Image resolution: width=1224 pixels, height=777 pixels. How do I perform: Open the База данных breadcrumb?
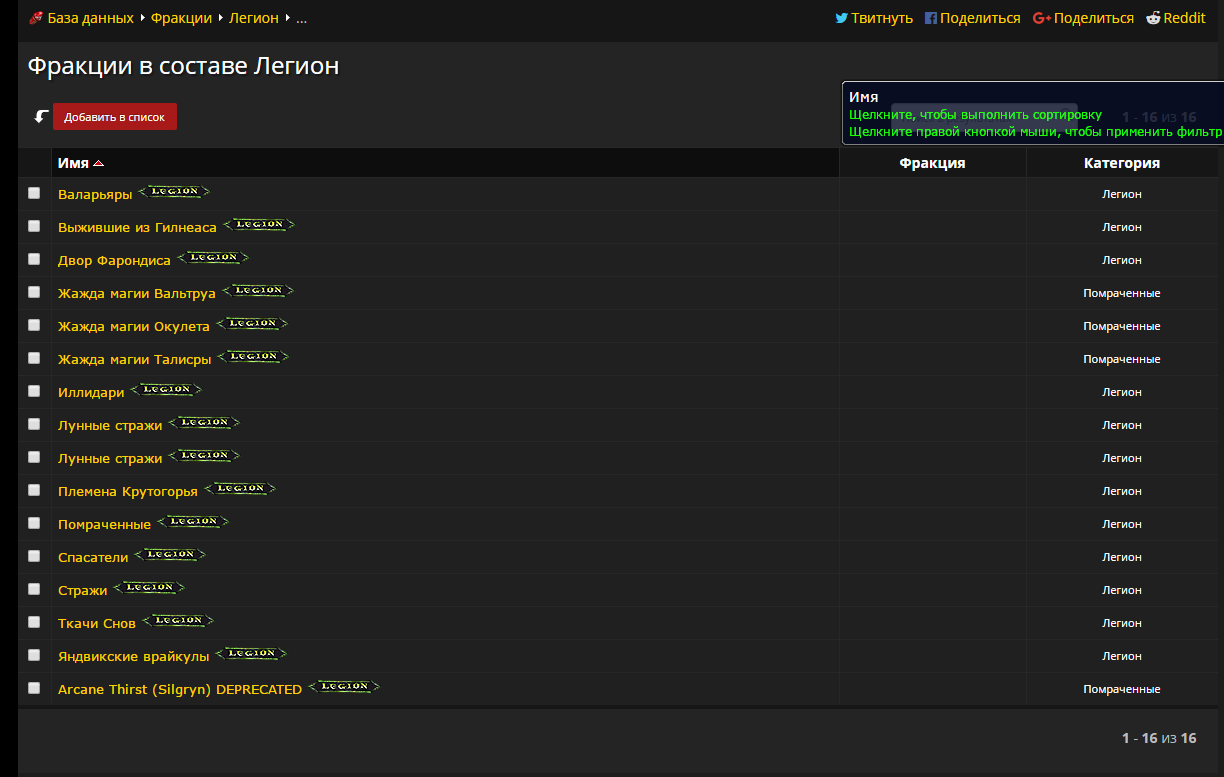pos(91,18)
